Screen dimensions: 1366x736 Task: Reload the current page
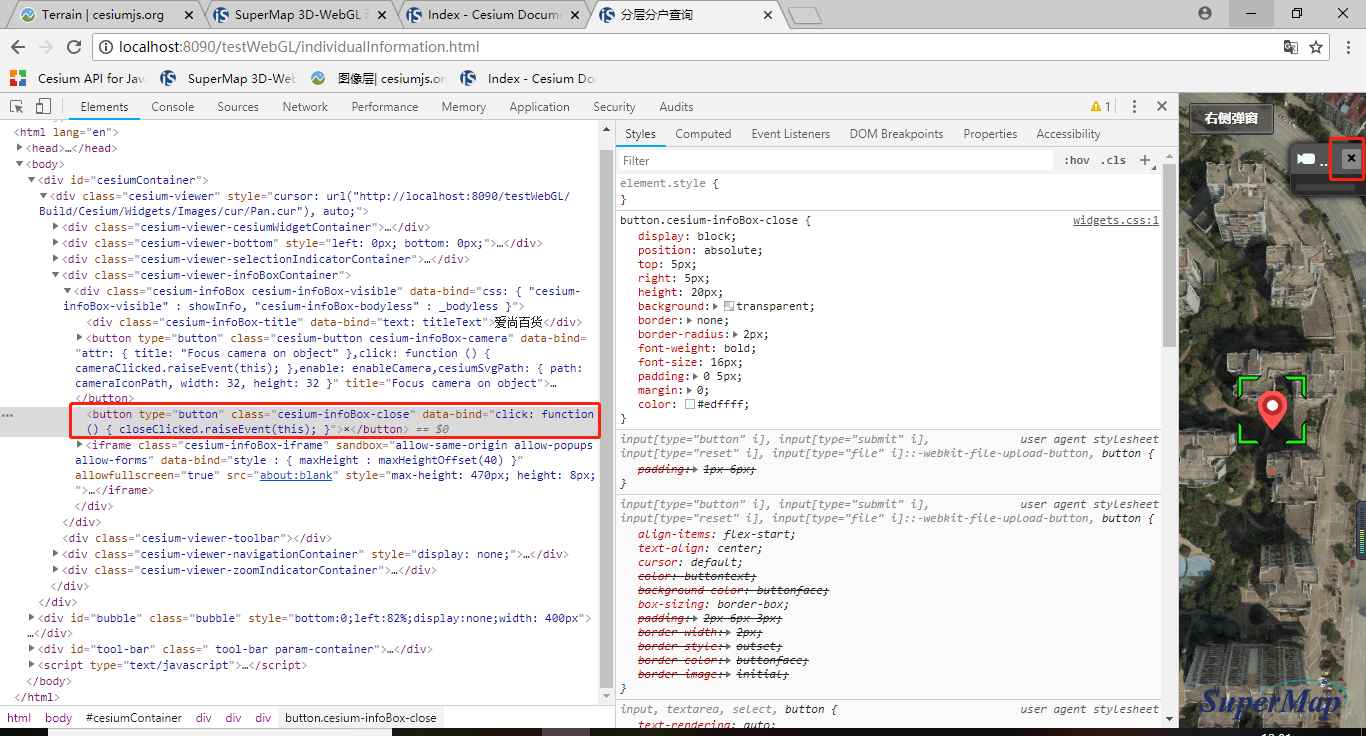pyautogui.click(x=73, y=47)
